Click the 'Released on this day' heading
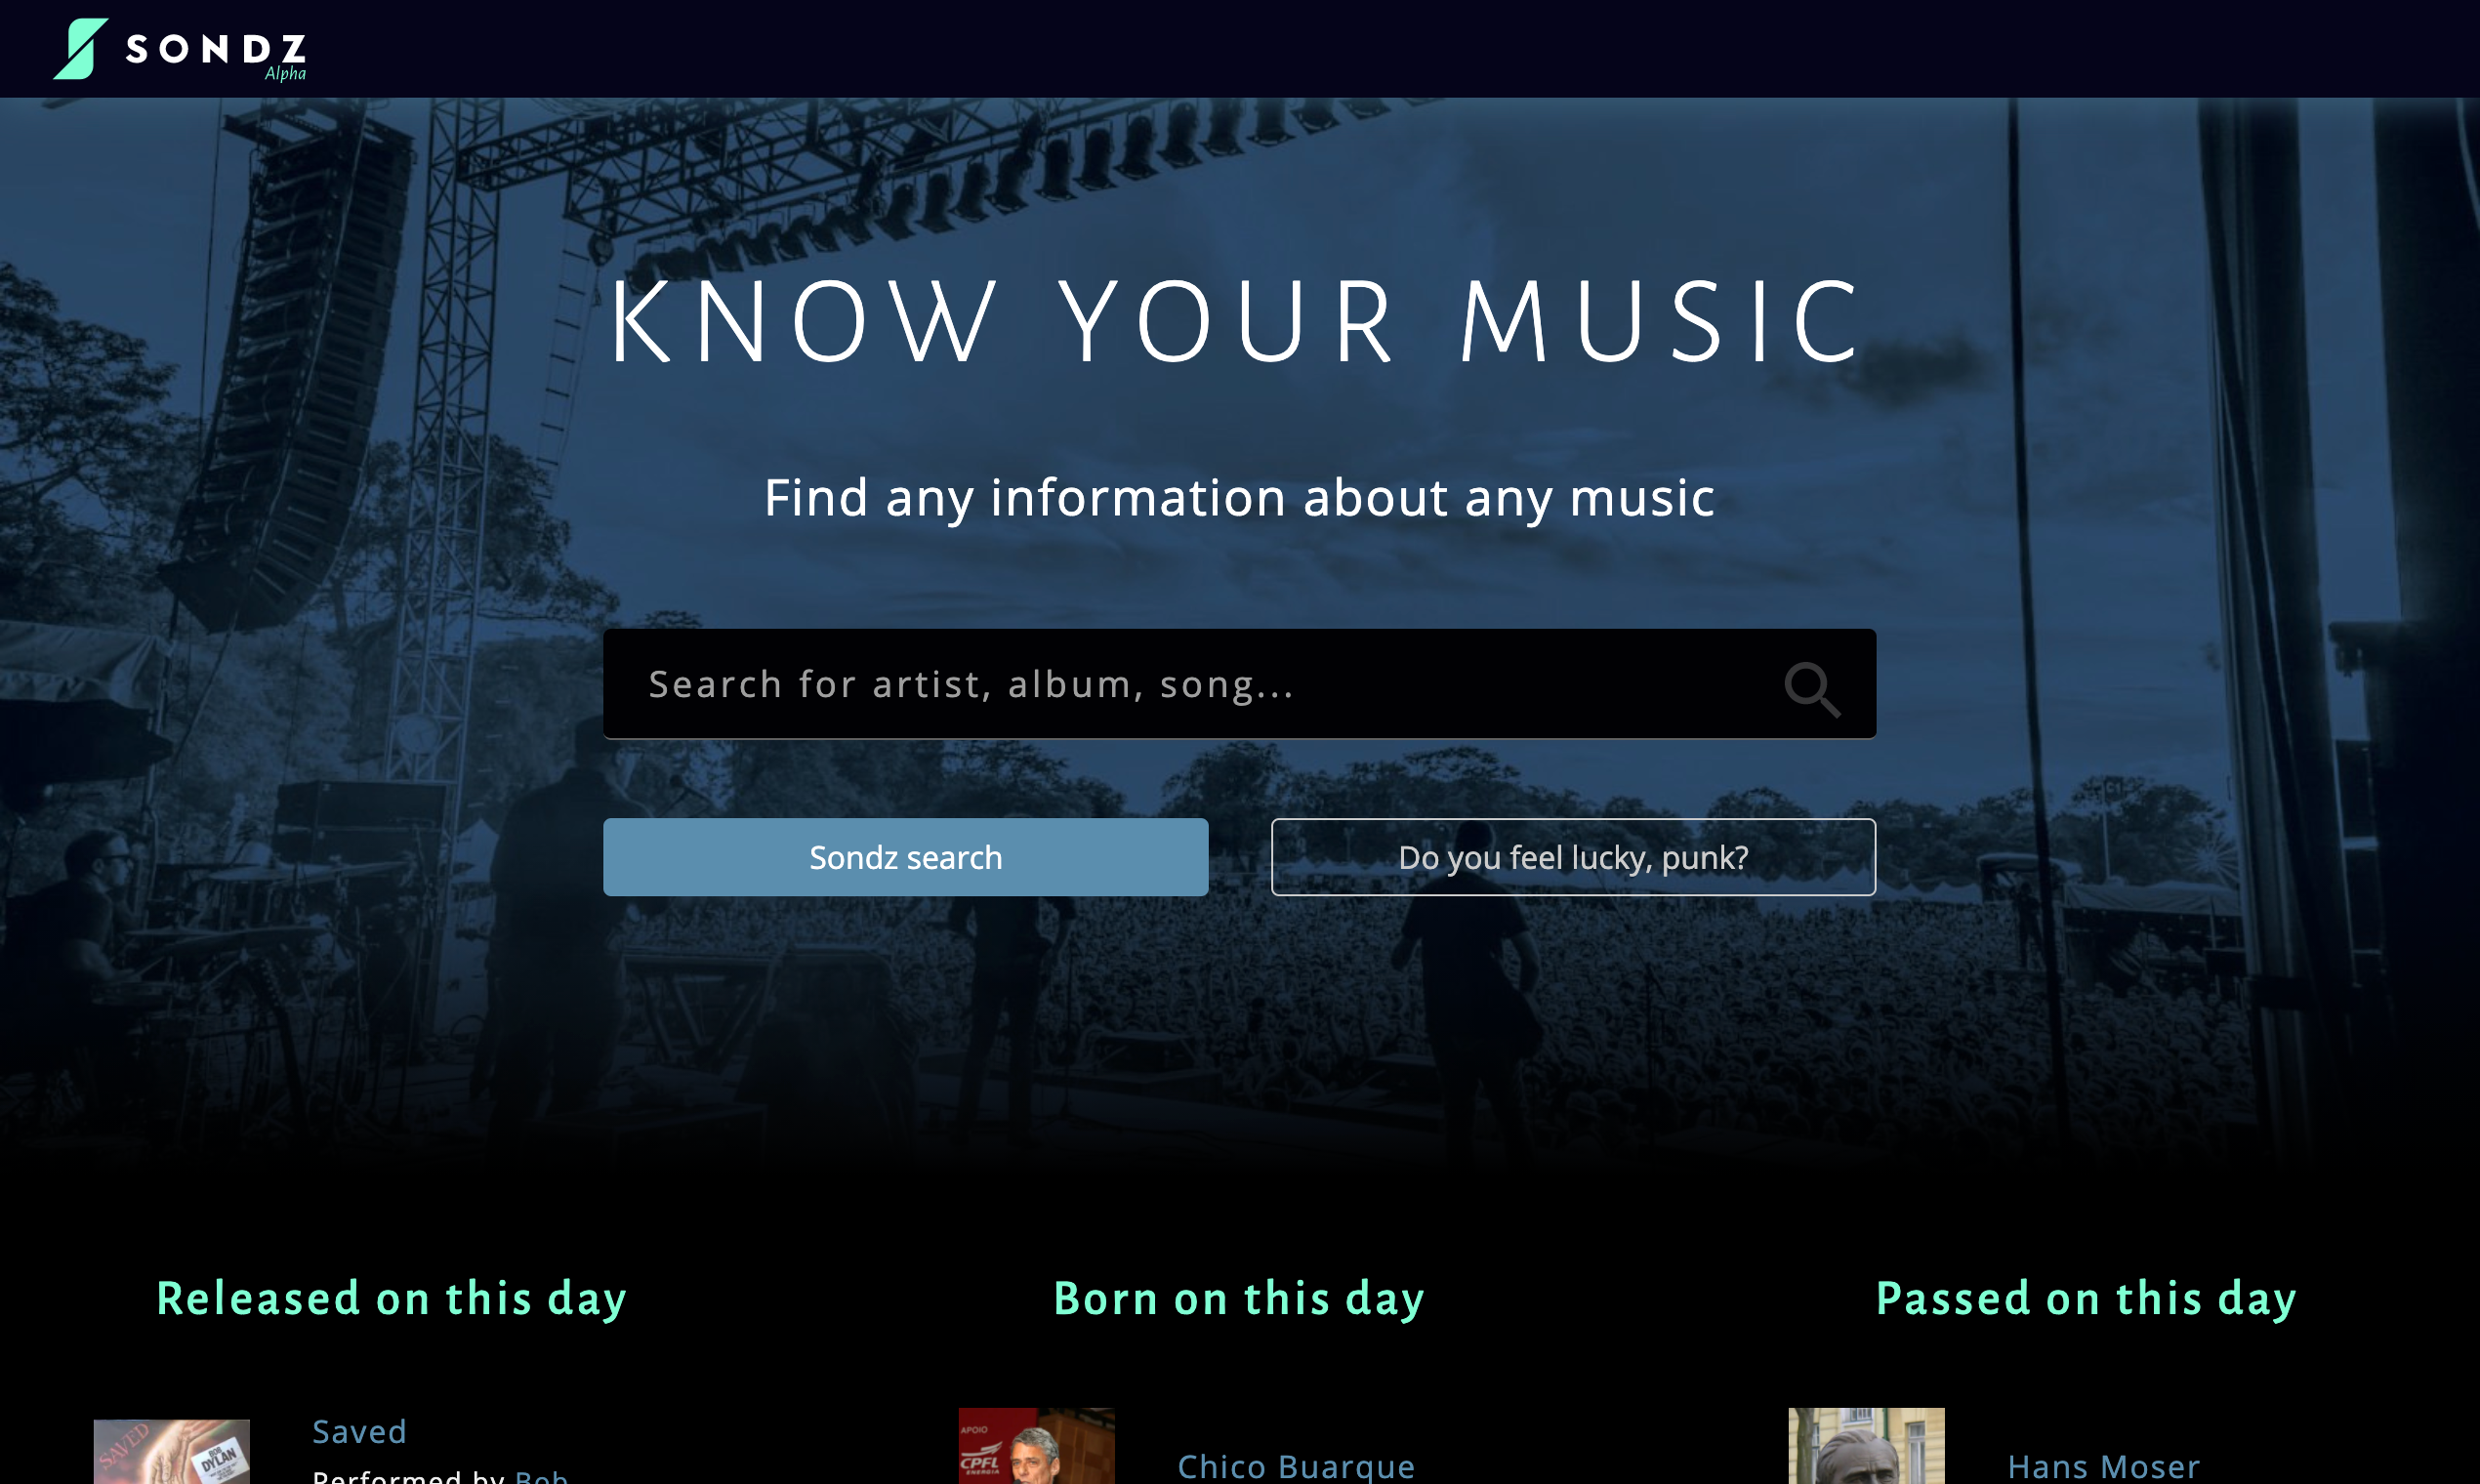This screenshot has height=1484, width=2480. pyautogui.click(x=391, y=1299)
